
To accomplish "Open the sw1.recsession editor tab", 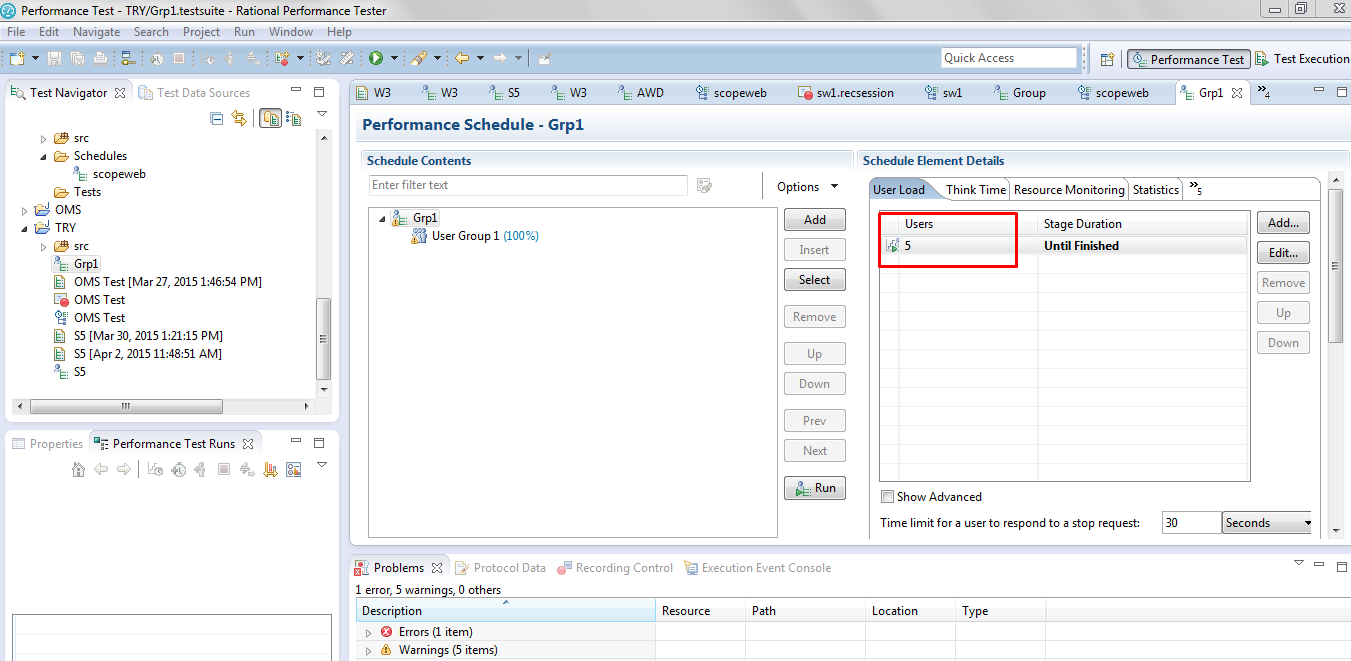I will click(845, 93).
